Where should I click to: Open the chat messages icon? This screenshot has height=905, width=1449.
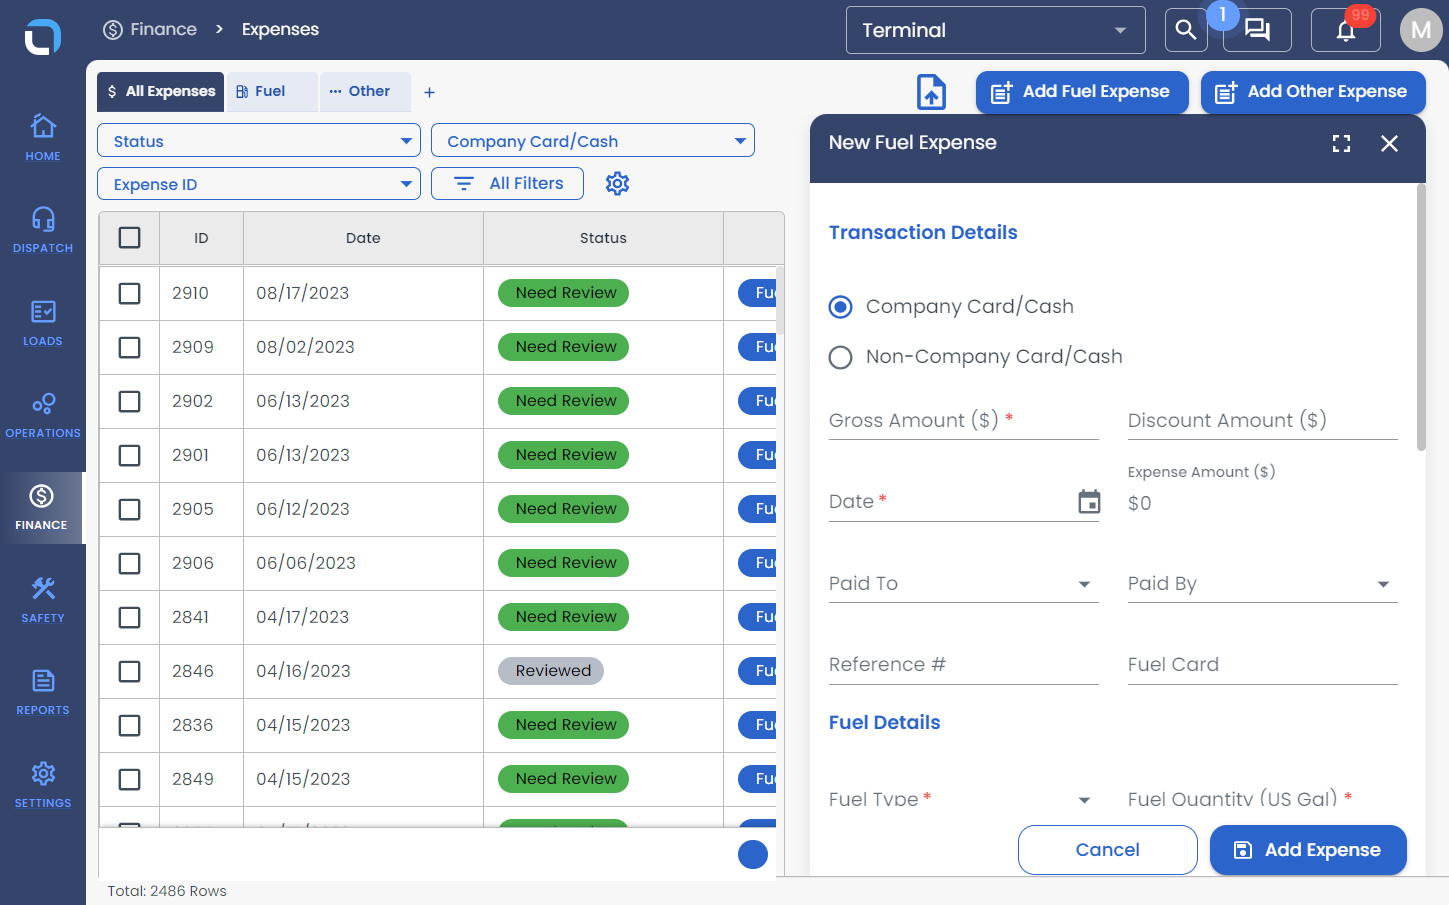click(1257, 30)
